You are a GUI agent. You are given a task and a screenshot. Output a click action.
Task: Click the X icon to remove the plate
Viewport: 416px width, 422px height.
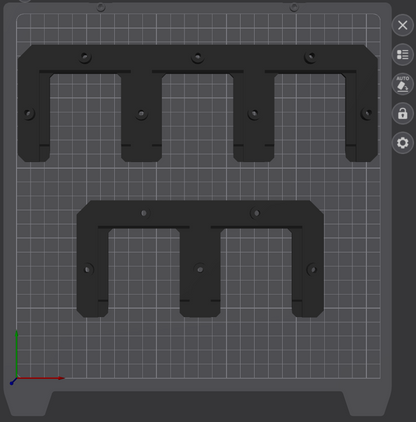coord(402,25)
